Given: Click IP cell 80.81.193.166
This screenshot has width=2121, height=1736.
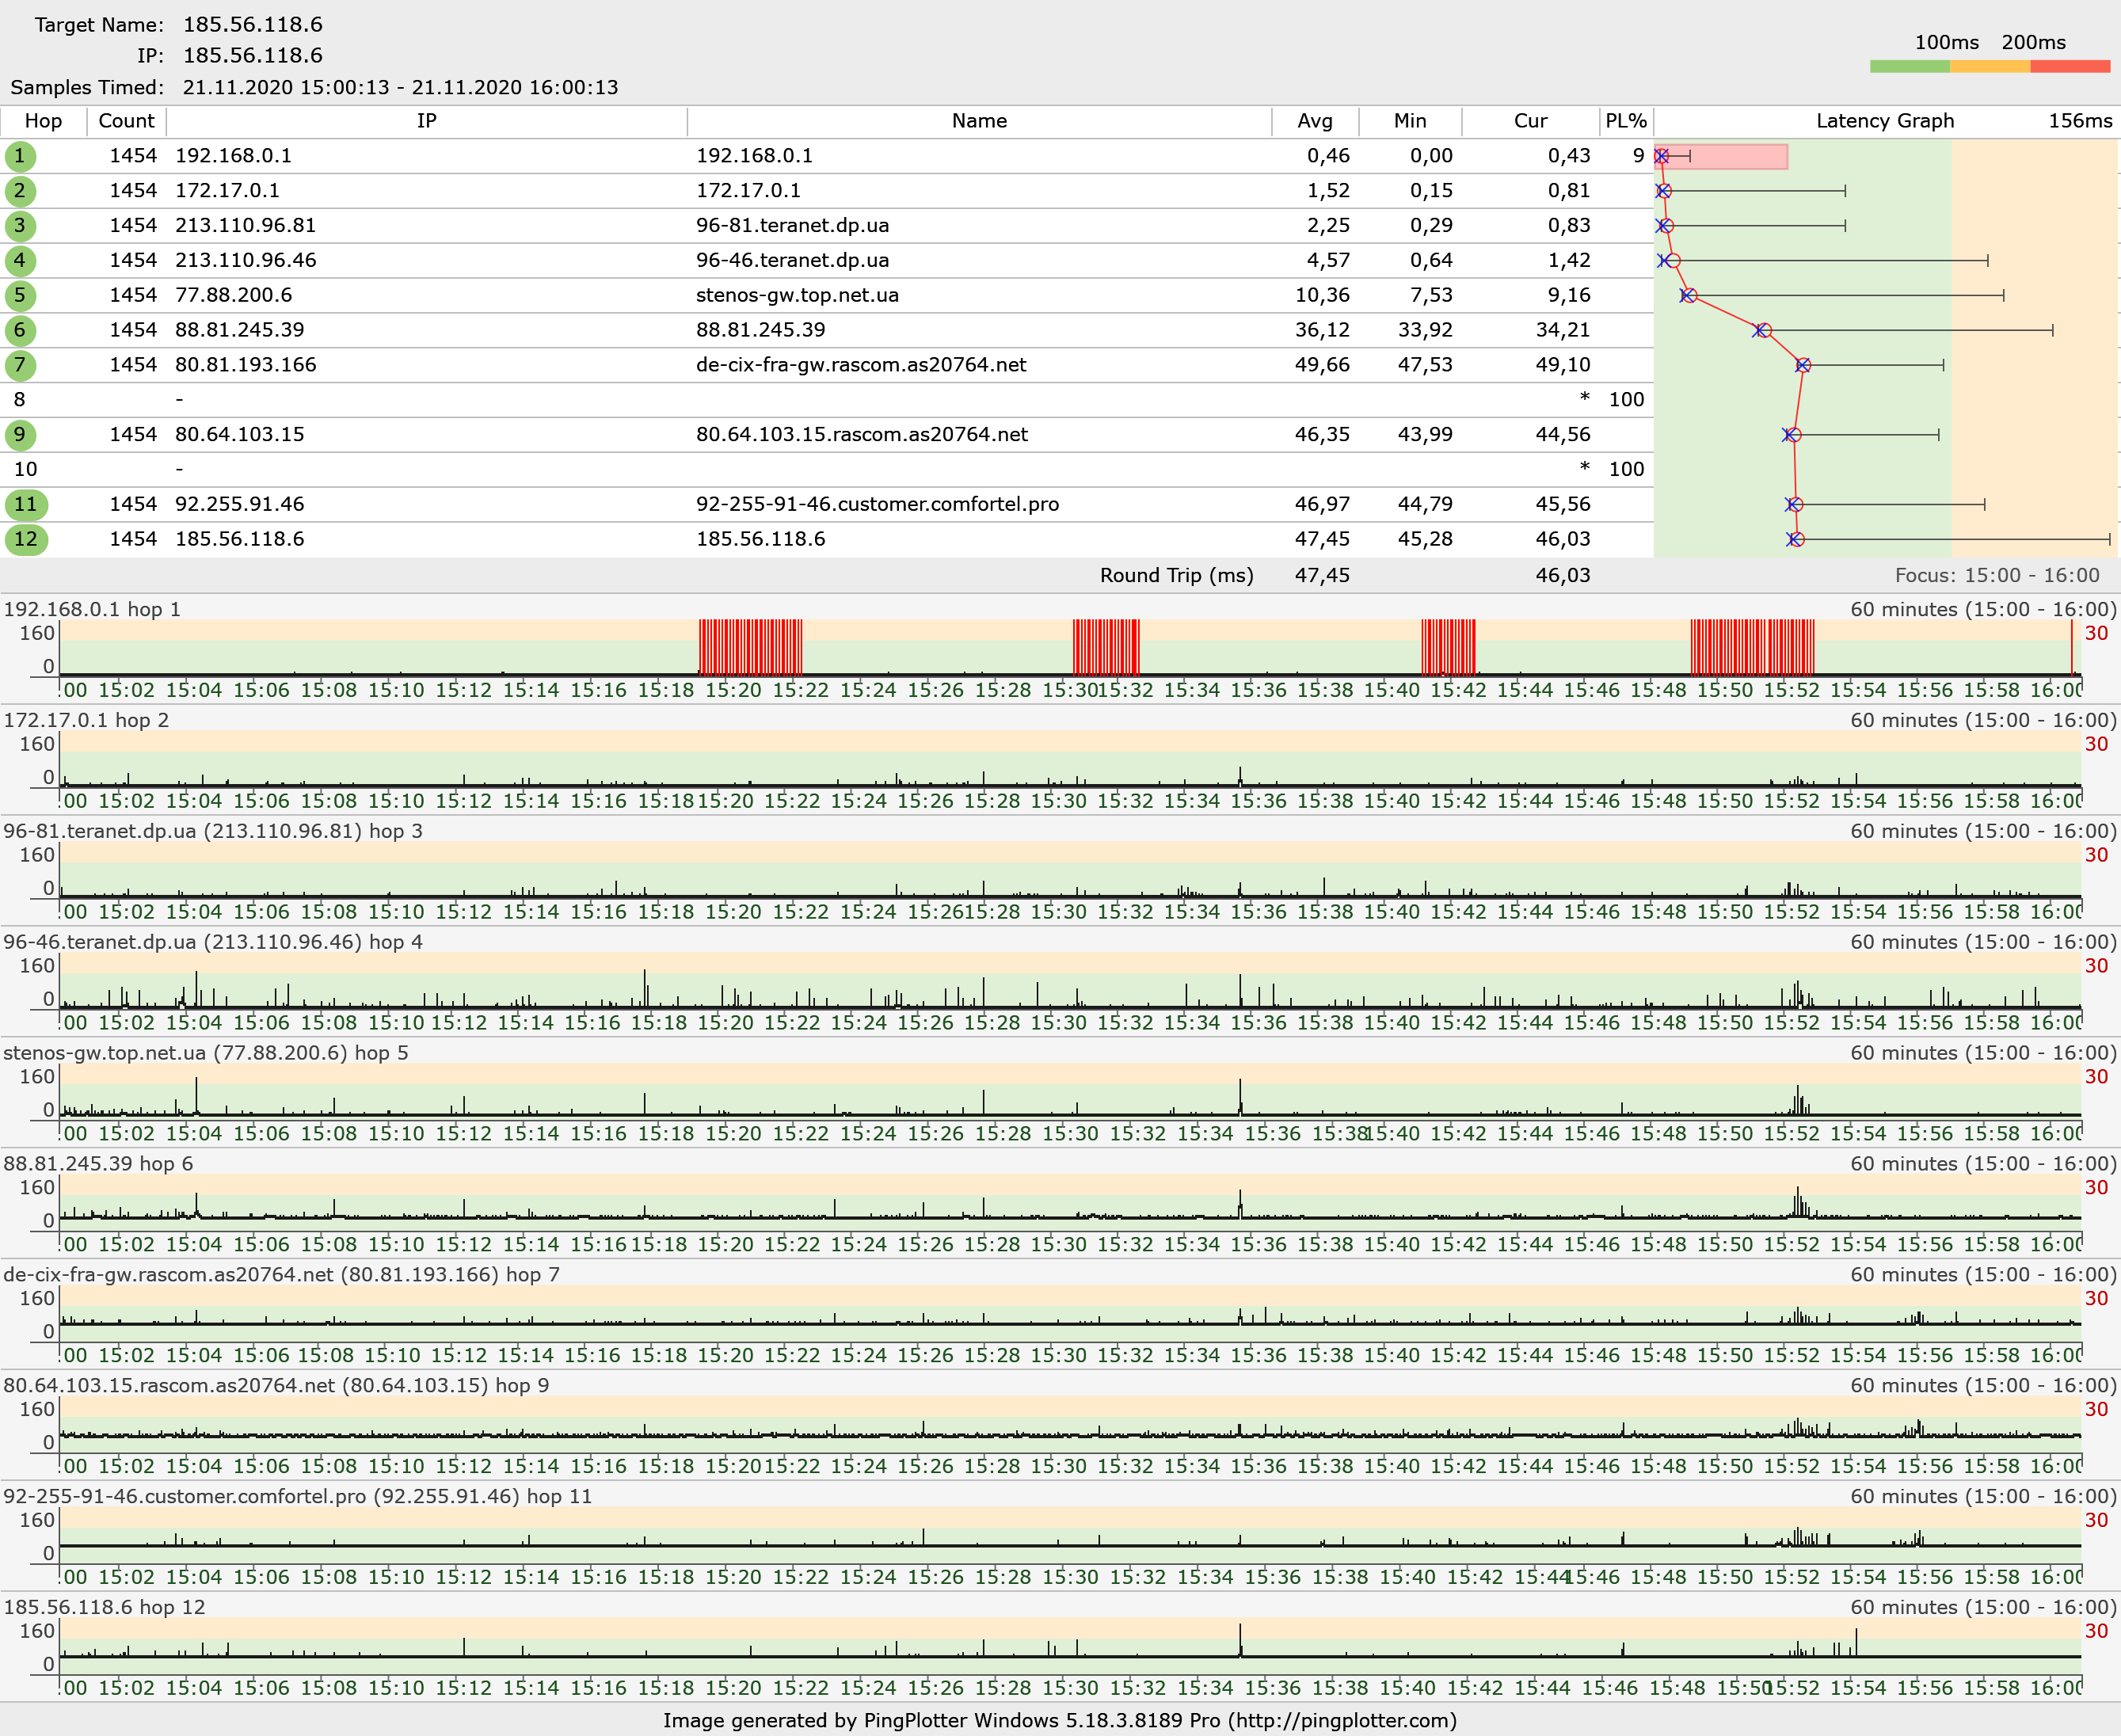Looking at the screenshot, I should (x=246, y=365).
